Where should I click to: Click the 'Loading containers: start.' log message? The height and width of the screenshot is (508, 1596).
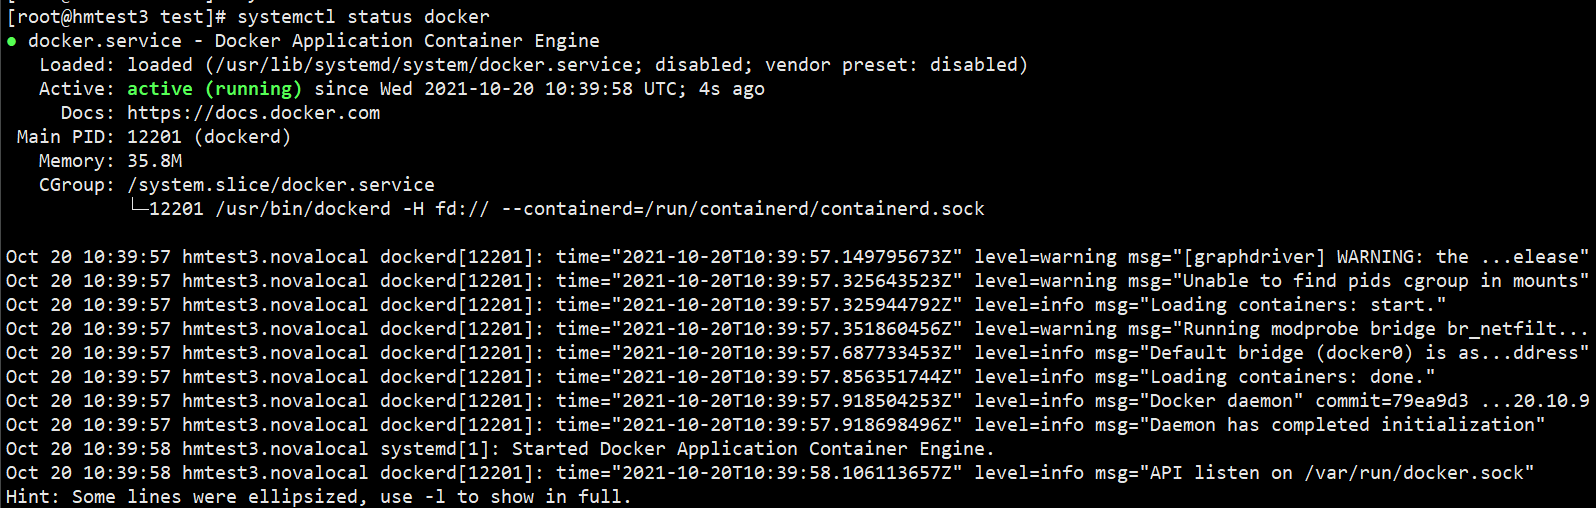tap(1297, 305)
